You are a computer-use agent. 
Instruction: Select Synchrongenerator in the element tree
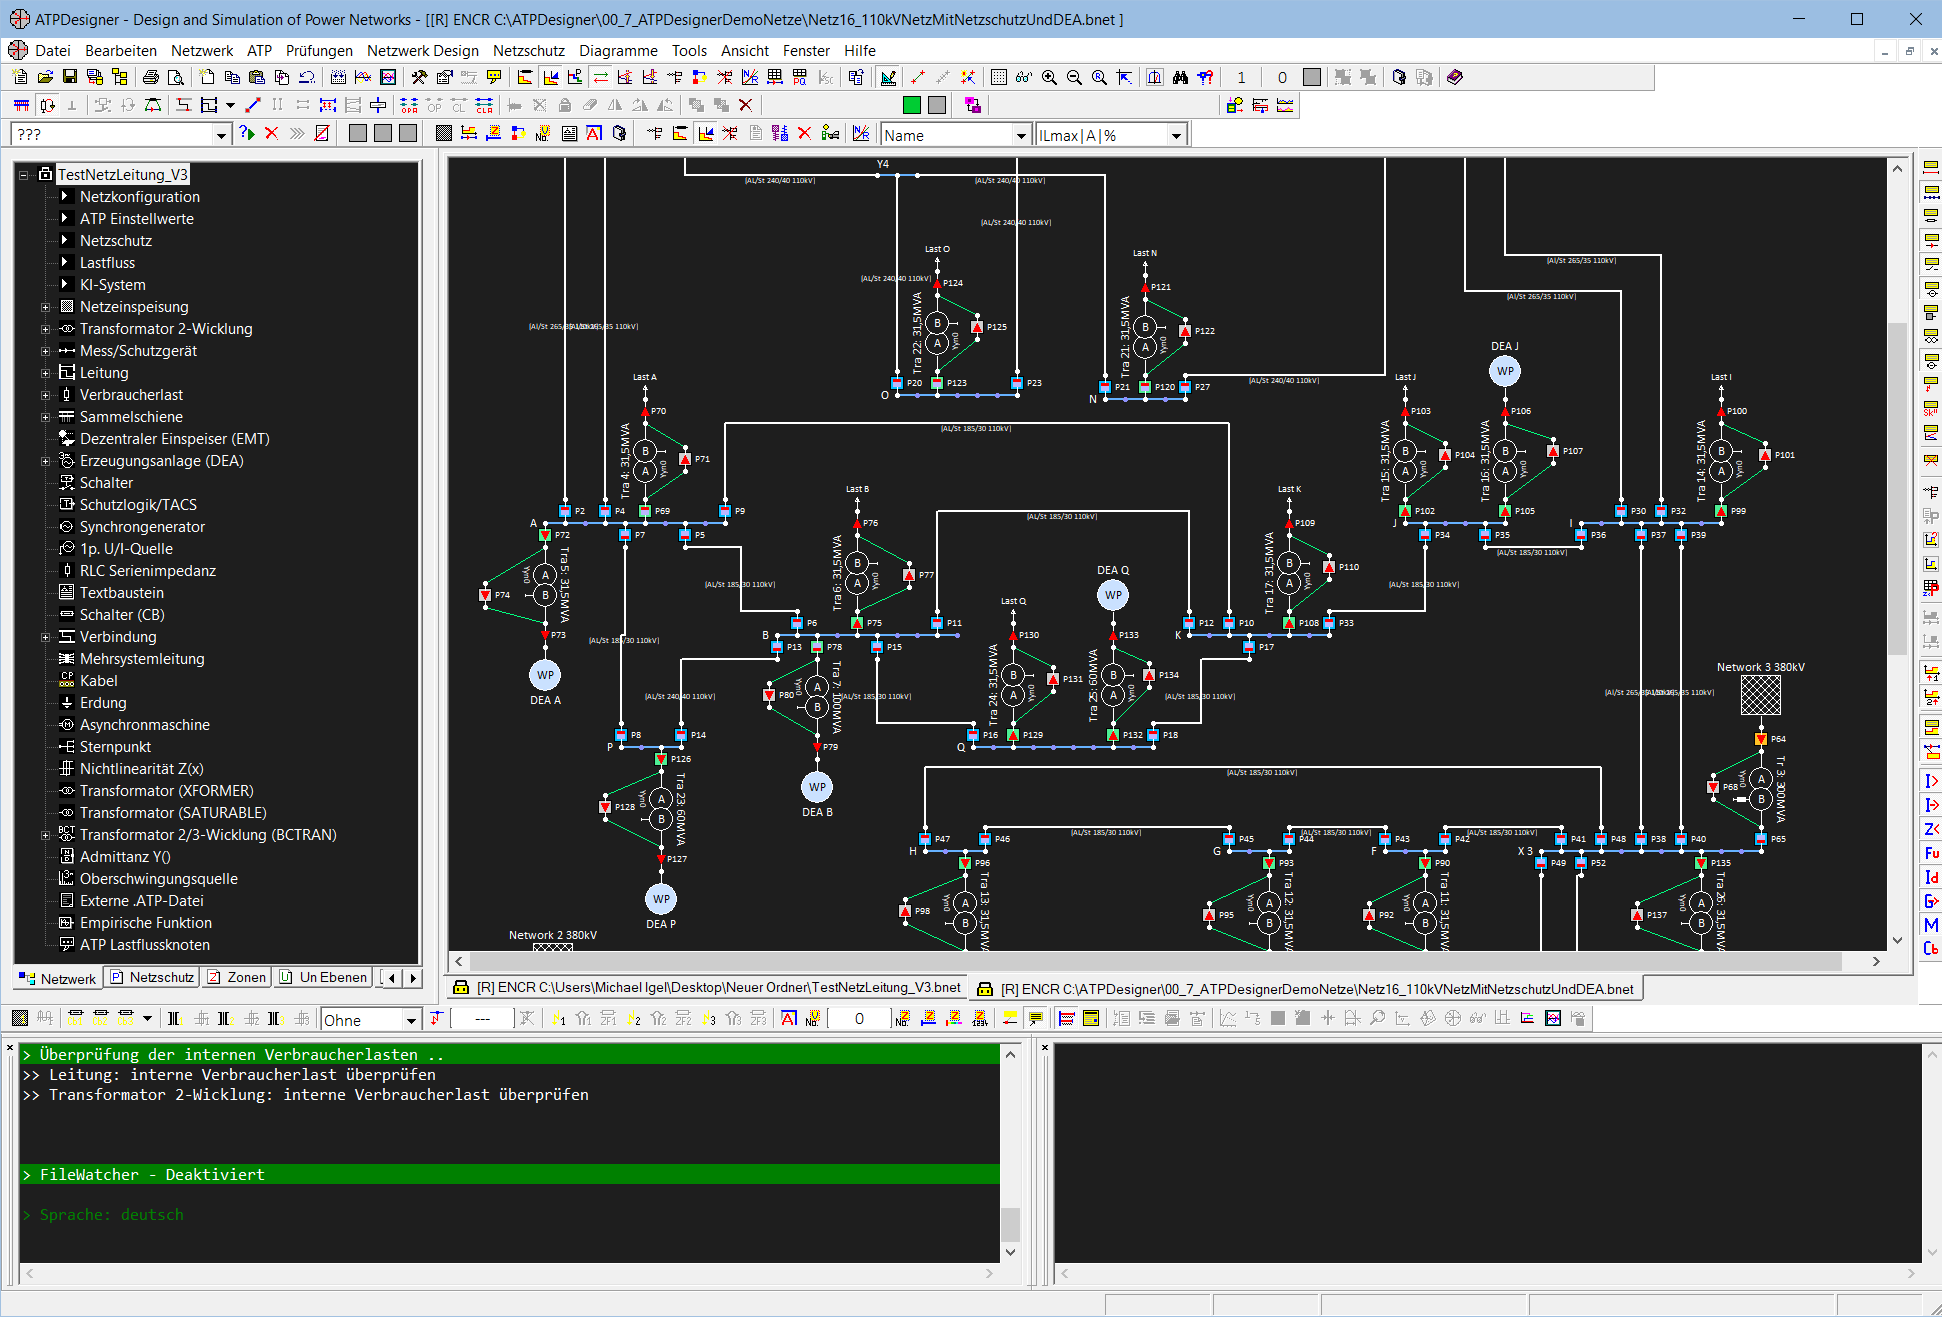(x=142, y=527)
